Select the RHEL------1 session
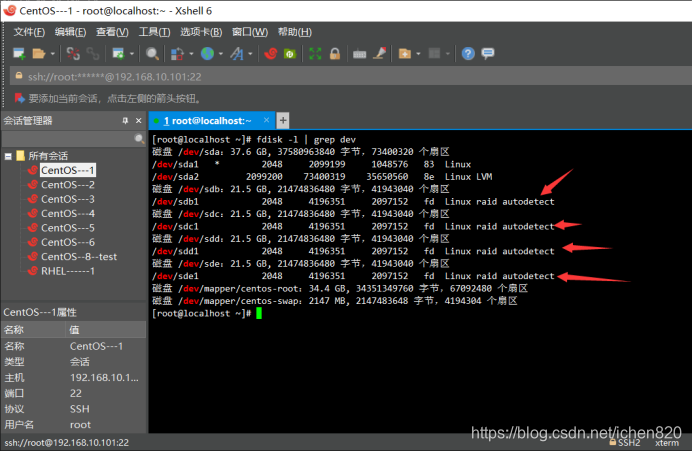The image size is (692, 452). (68, 271)
